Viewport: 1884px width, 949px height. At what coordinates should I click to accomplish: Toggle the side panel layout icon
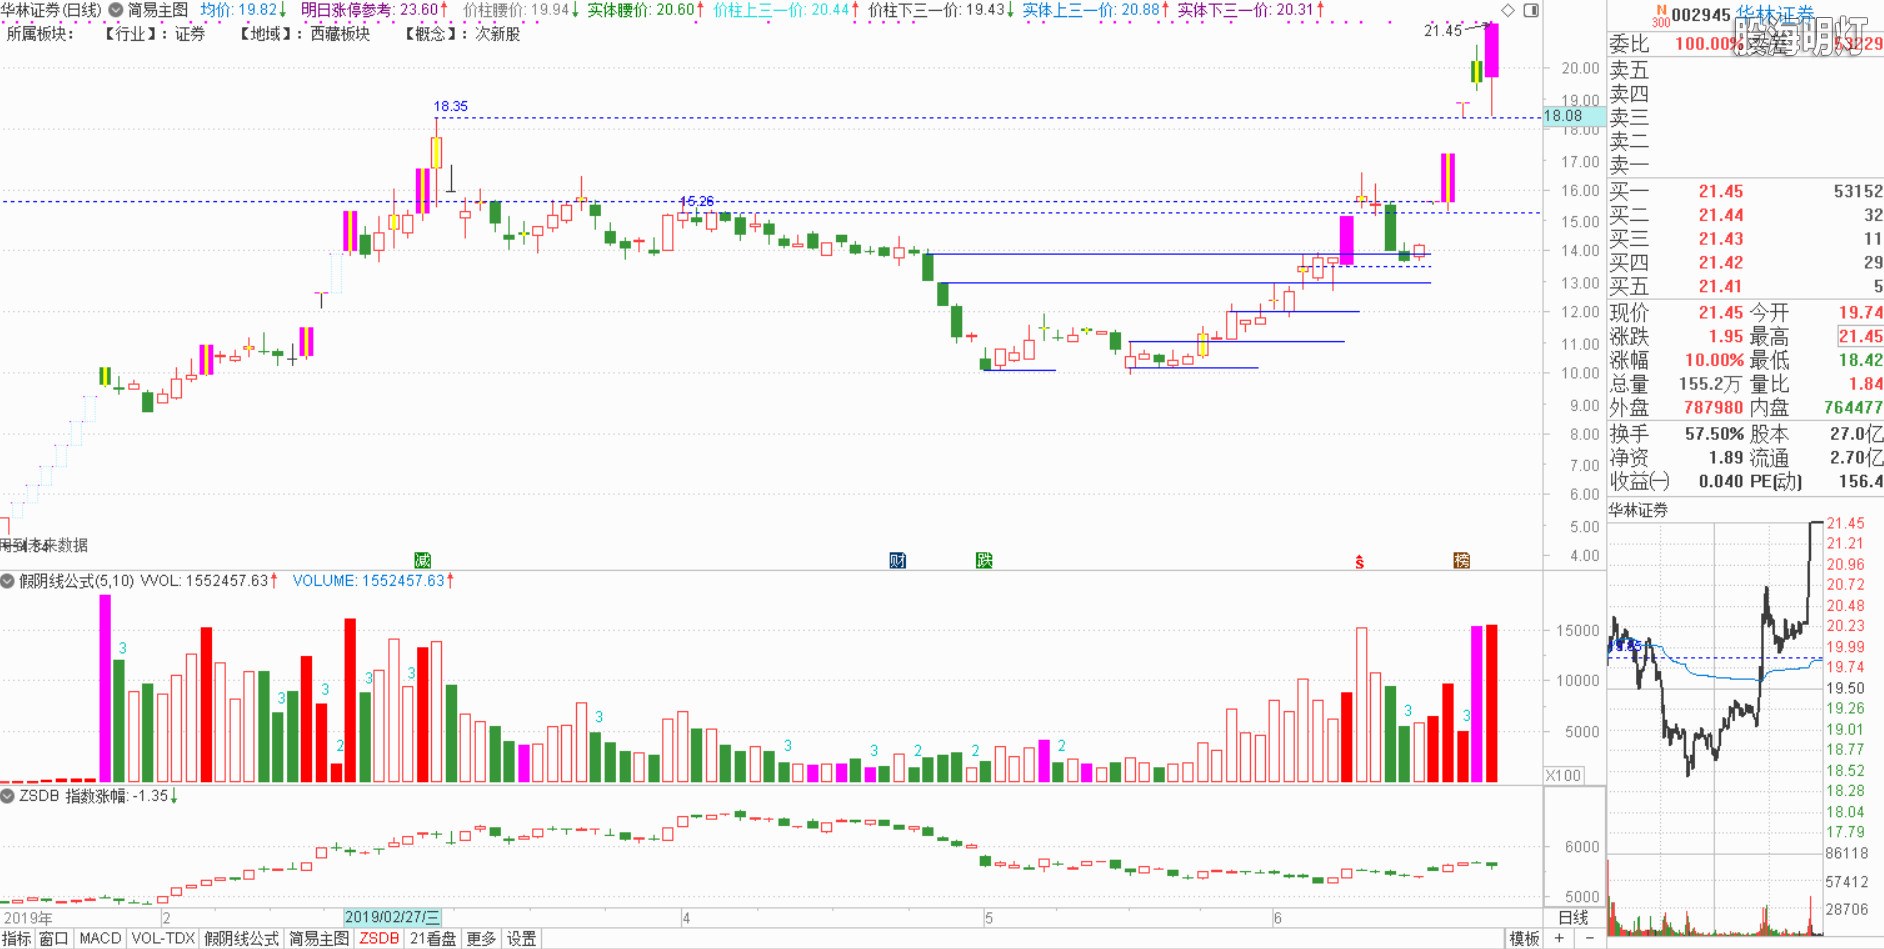click(1531, 10)
